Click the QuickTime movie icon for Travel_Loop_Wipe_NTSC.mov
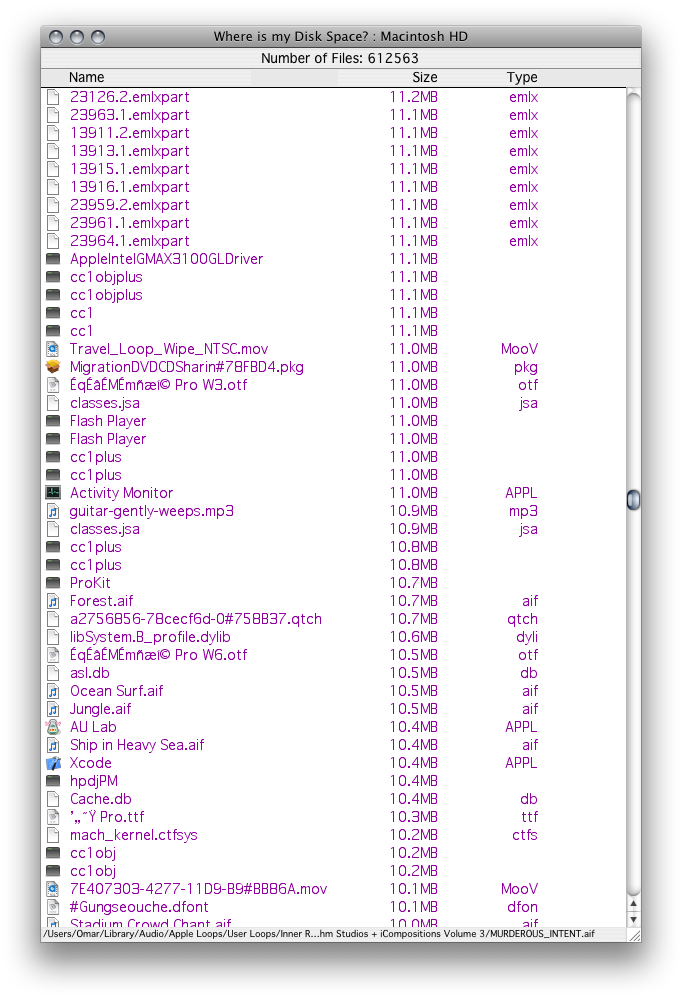682x998 pixels. tap(53, 349)
